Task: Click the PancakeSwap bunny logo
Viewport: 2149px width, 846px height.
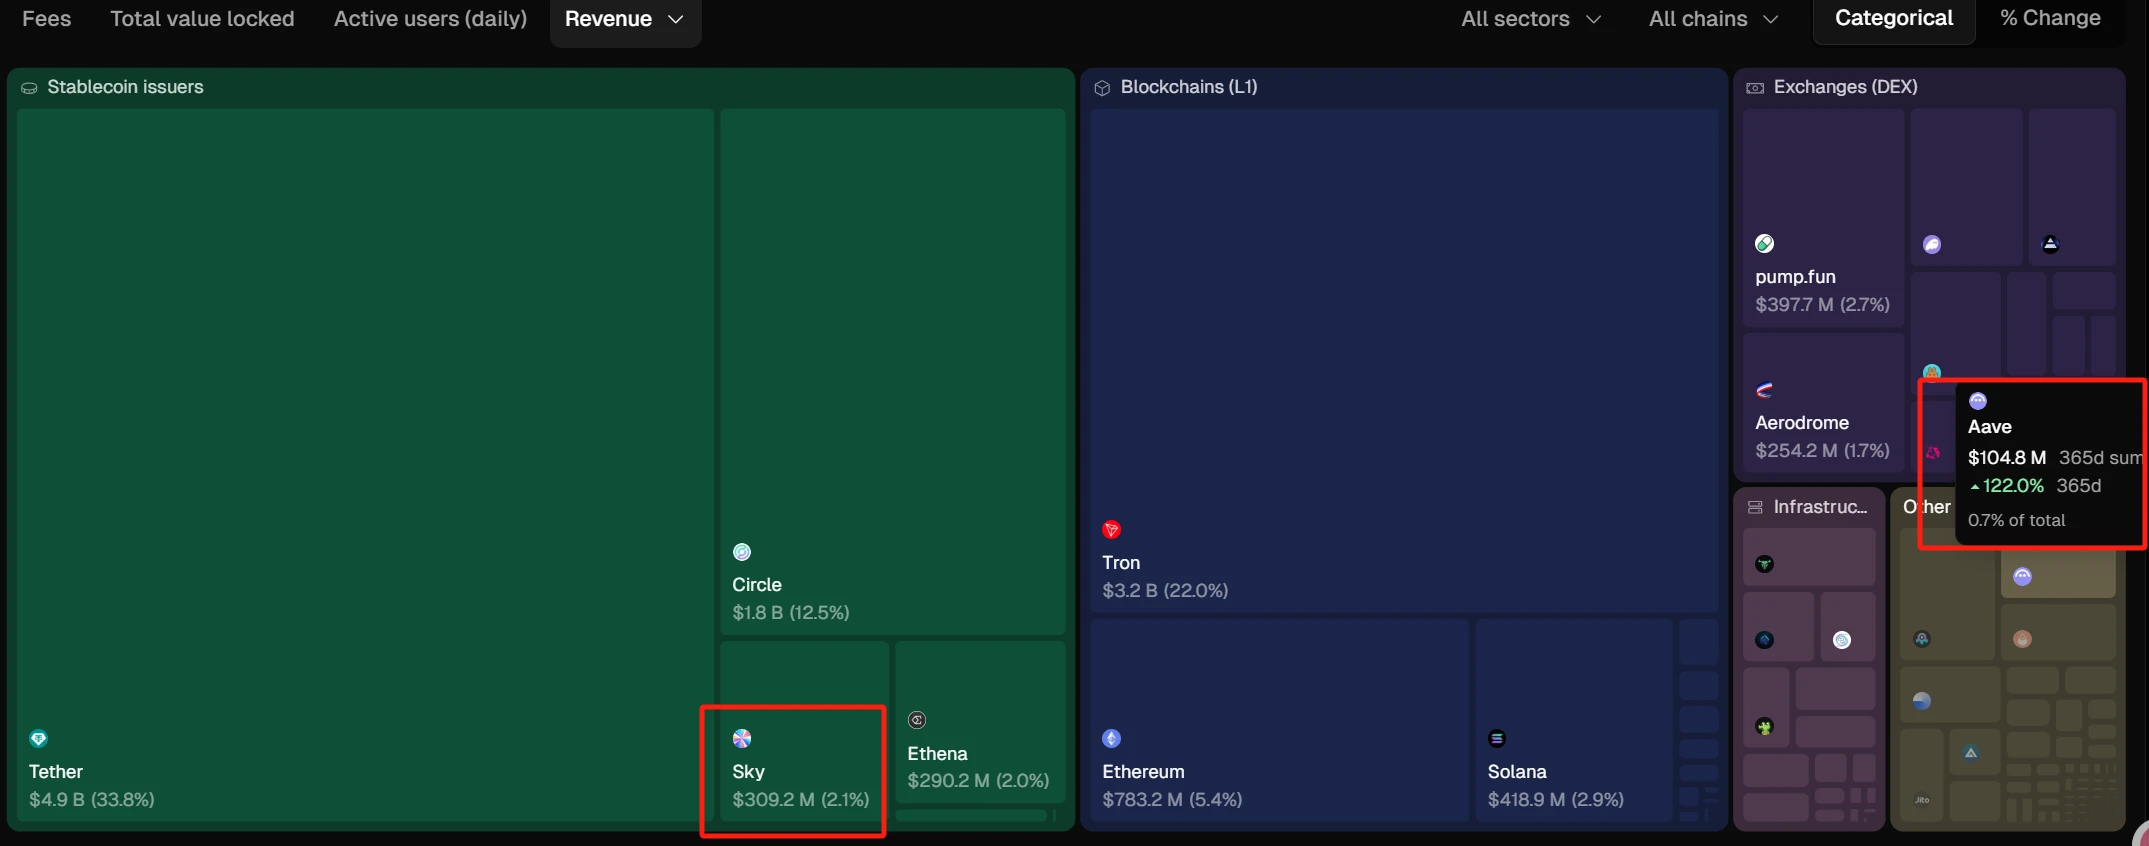Action: 1932,372
